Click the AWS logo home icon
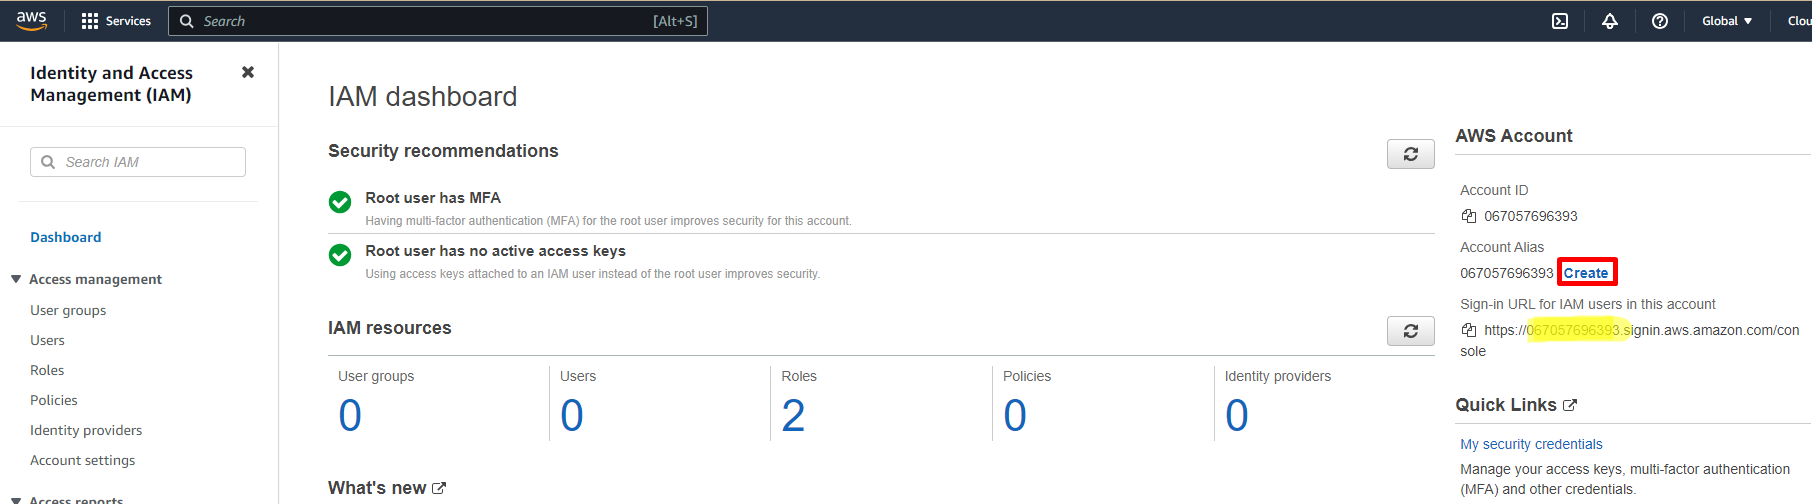The image size is (1812, 504). (x=32, y=20)
